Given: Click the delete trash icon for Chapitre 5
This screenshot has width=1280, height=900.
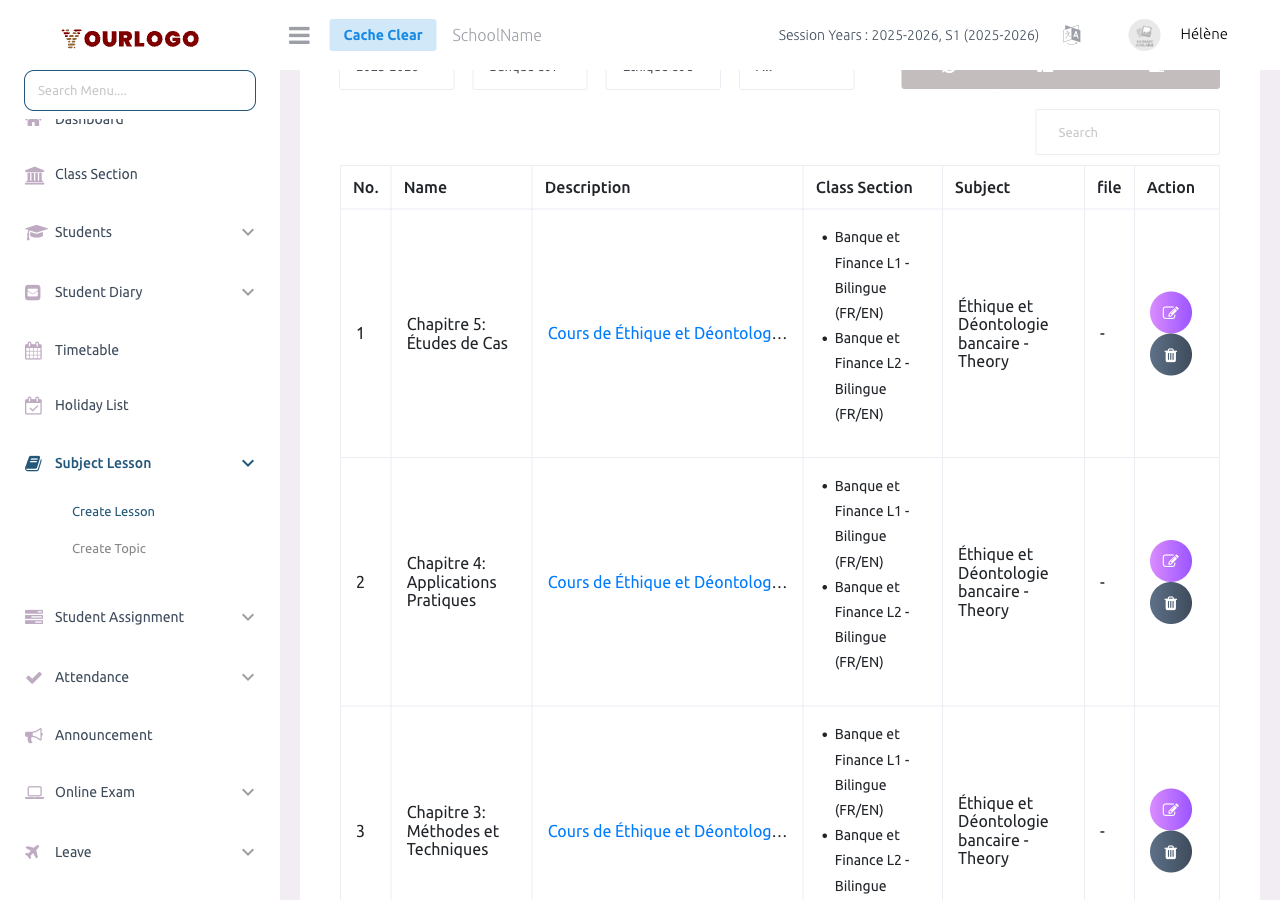Looking at the screenshot, I should [x=1170, y=353].
